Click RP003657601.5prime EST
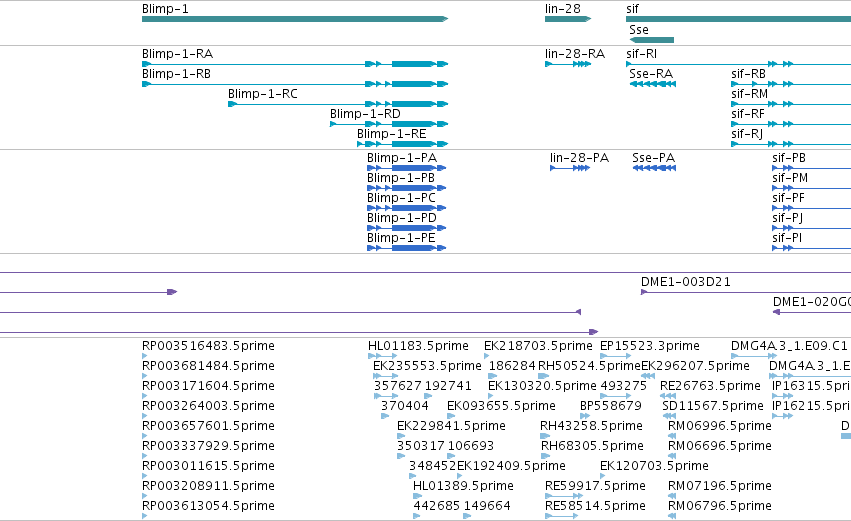The image size is (851, 521). (x=145, y=436)
